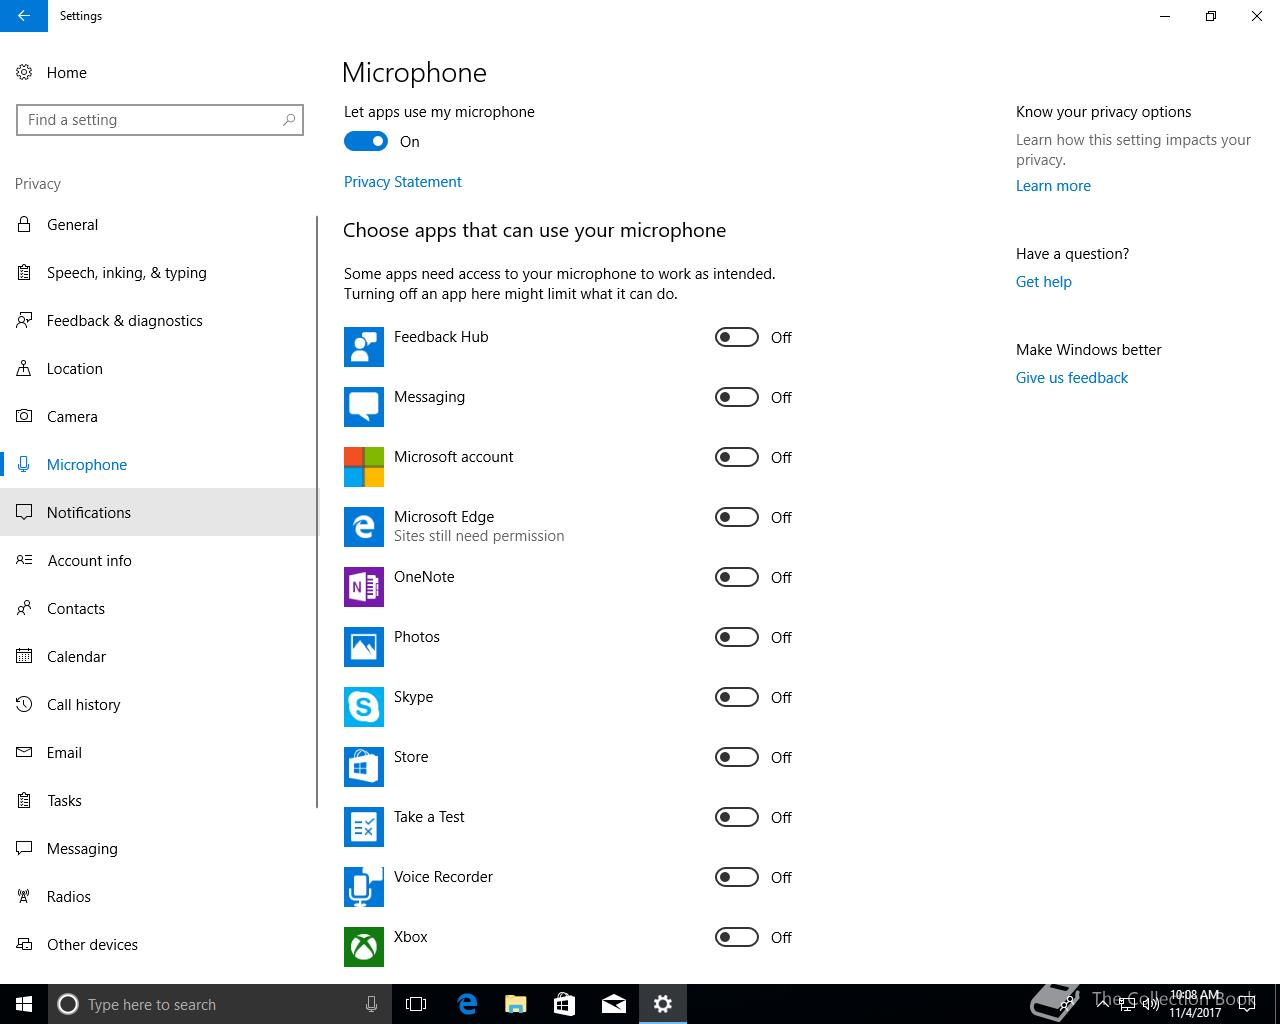1280x1024 pixels.
Task: Open Location privacy settings
Action: point(158,369)
